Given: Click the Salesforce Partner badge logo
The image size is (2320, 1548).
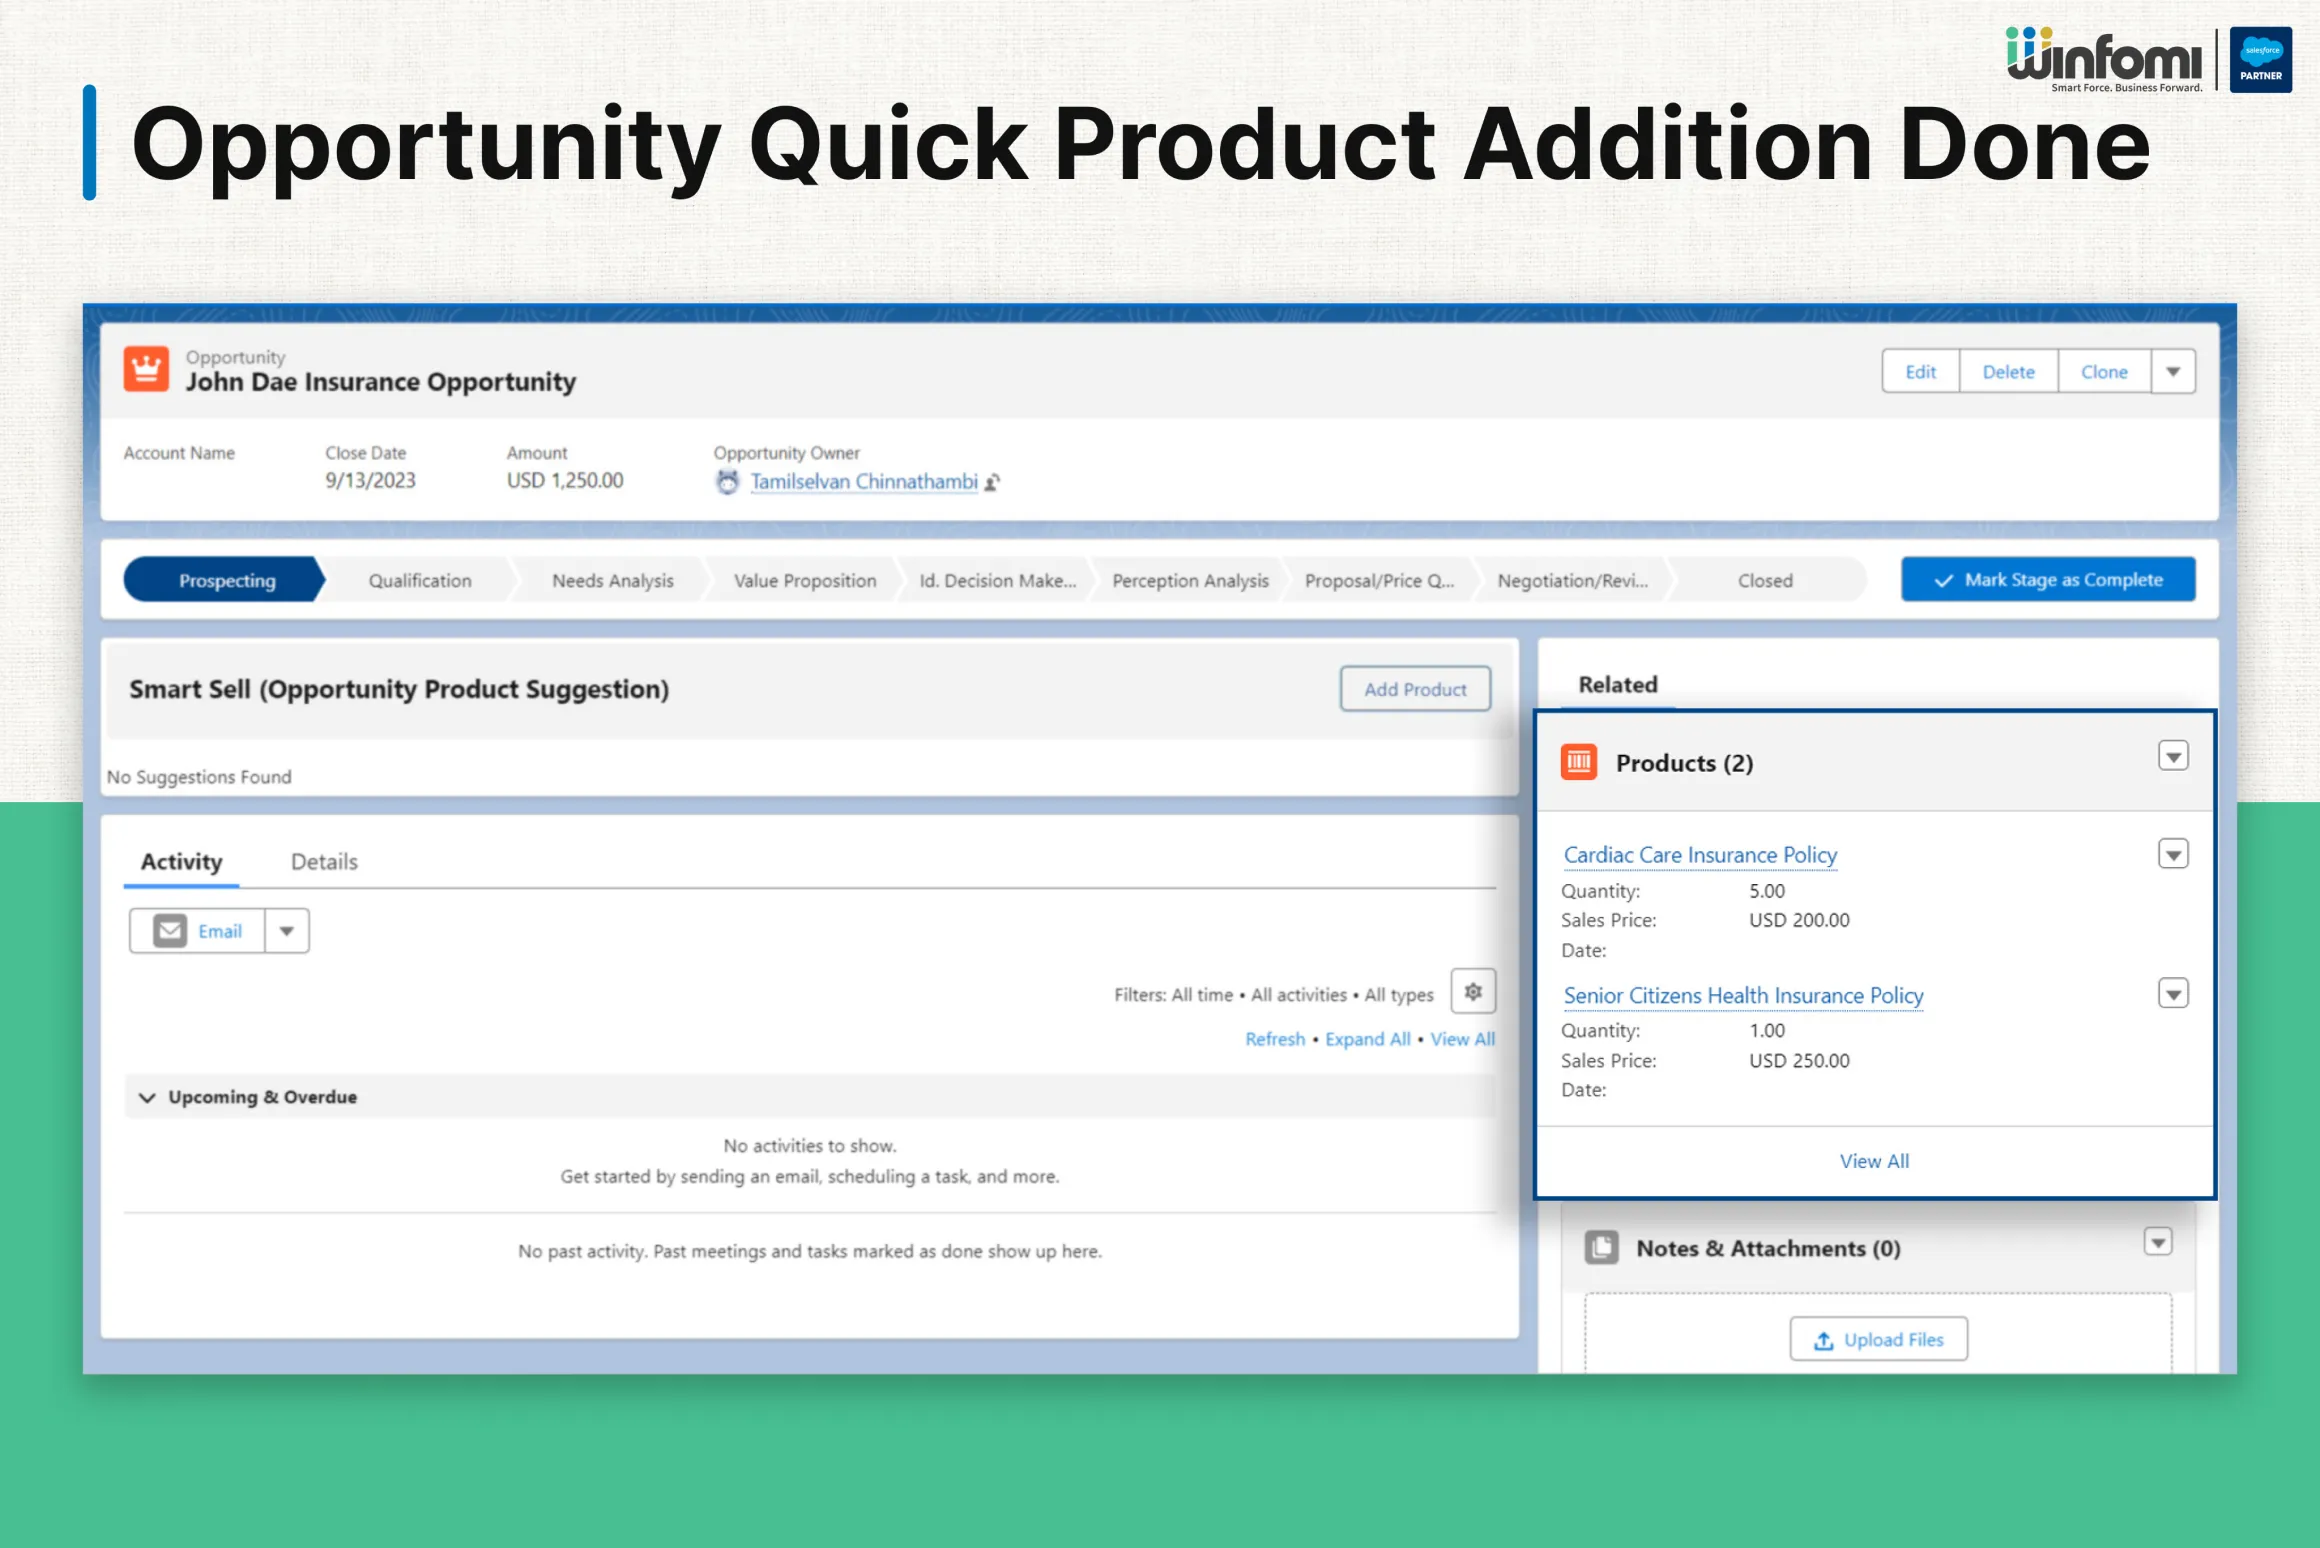Looking at the screenshot, I should click(x=2260, y=60).
